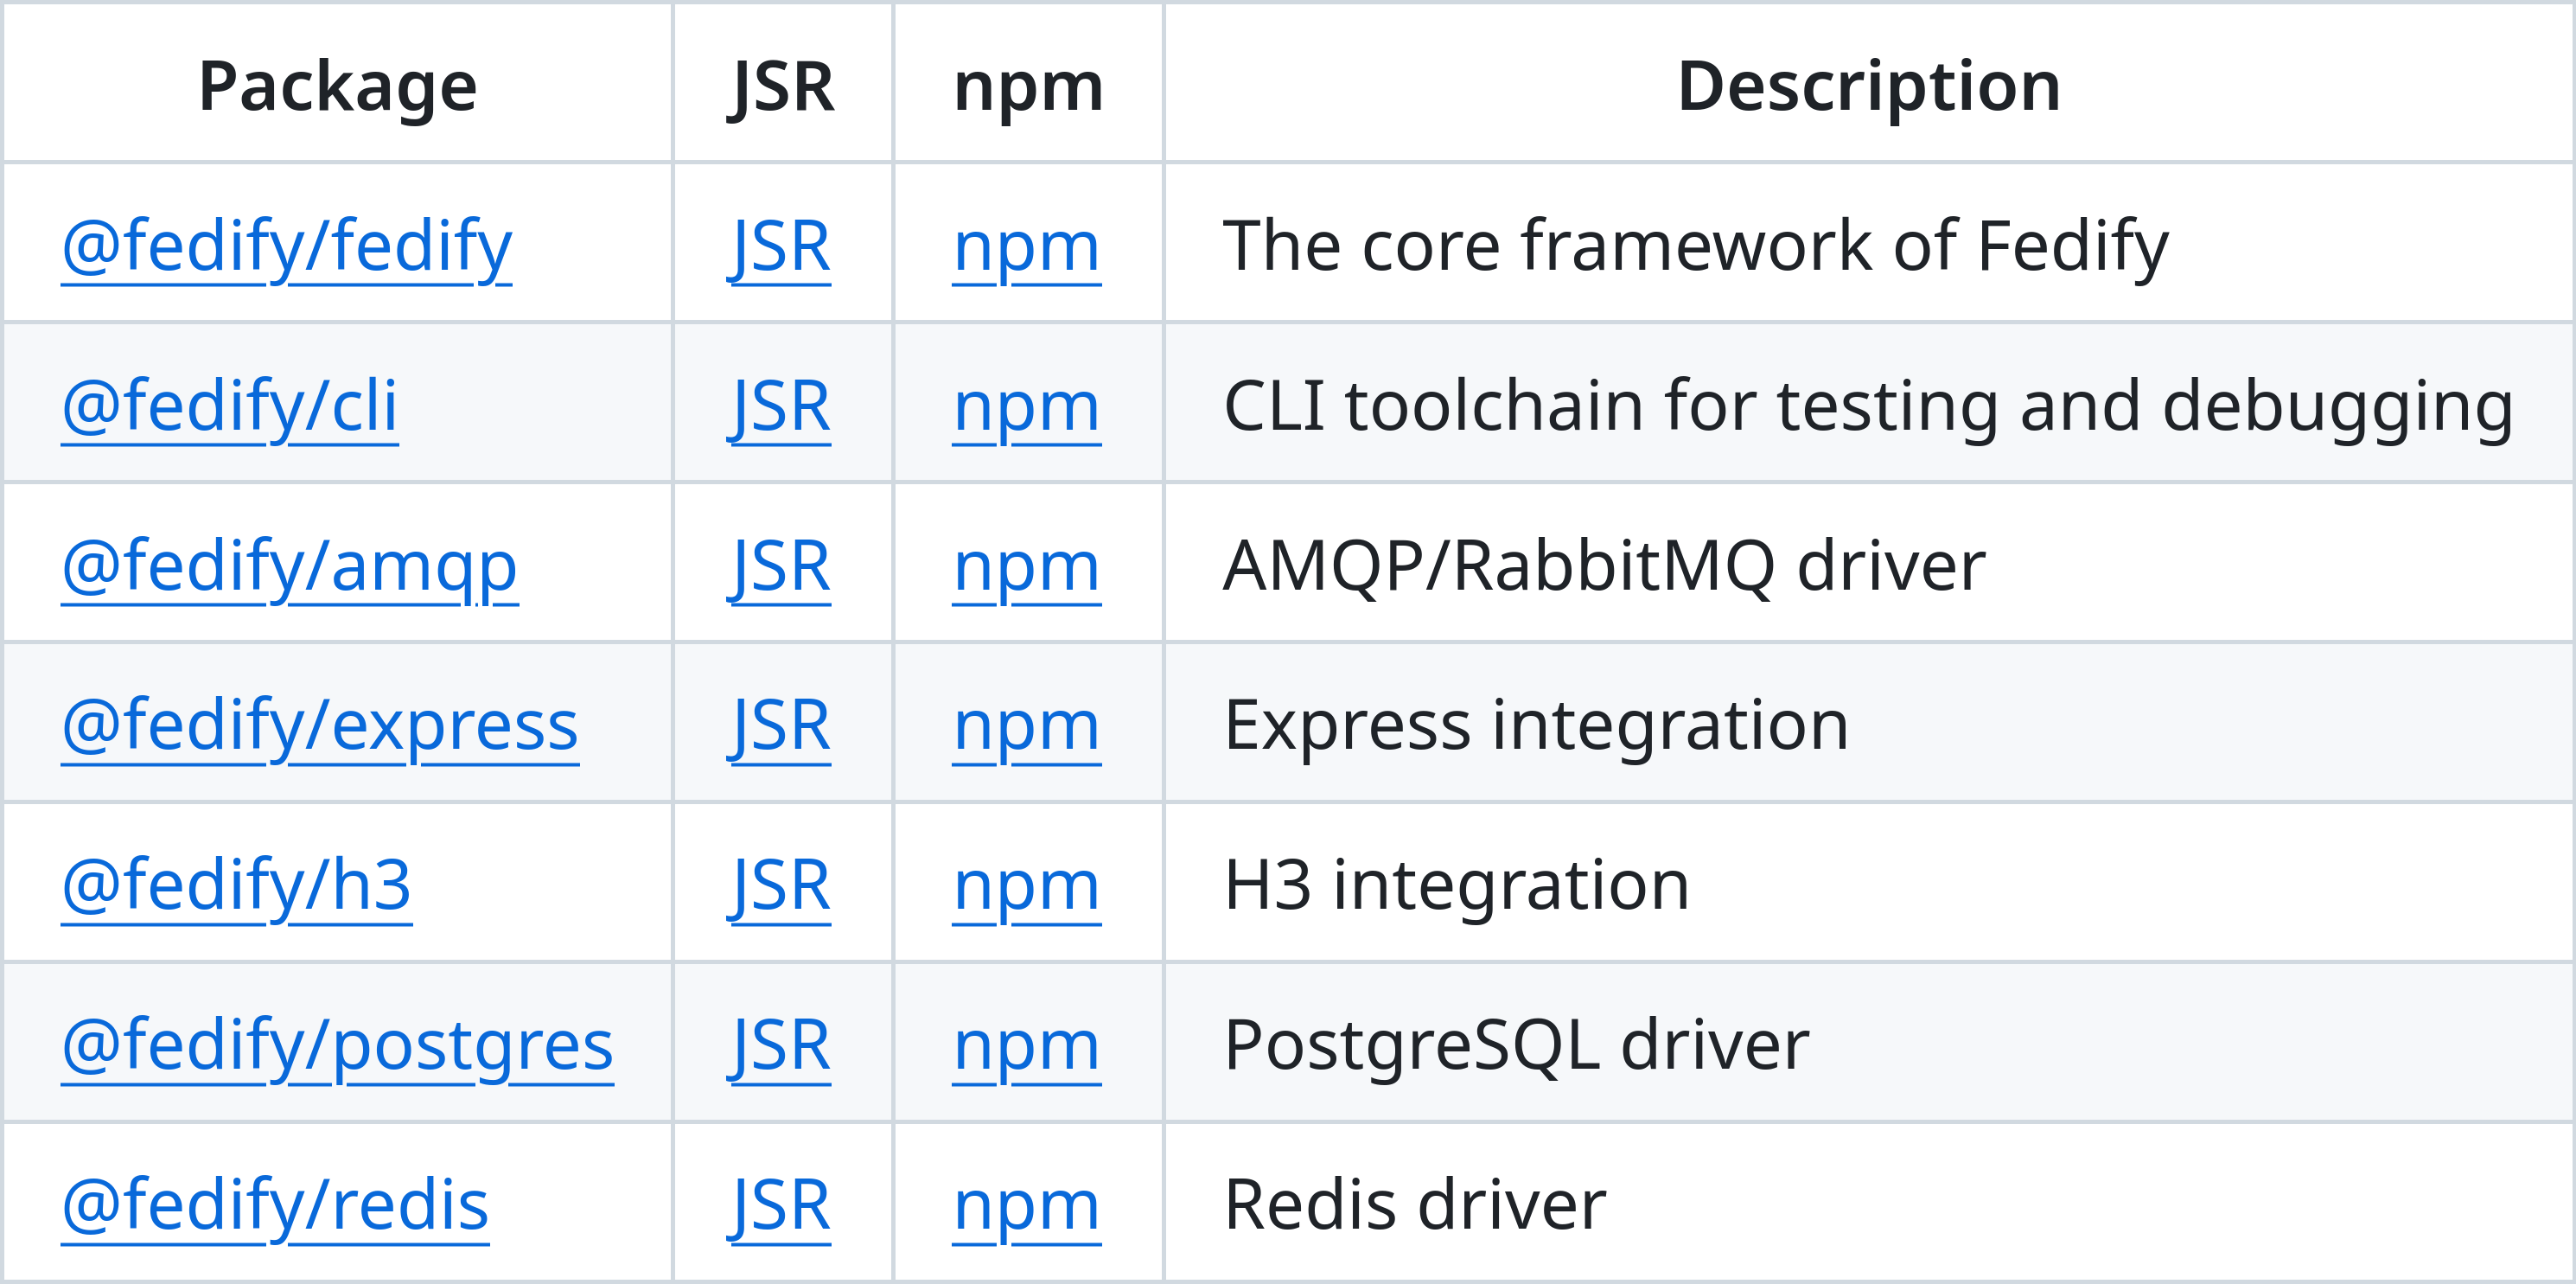This screenshot has width=2576, height=1284.
Task: Open the @fedify/cli package link
Action: [x=230, y=406]
